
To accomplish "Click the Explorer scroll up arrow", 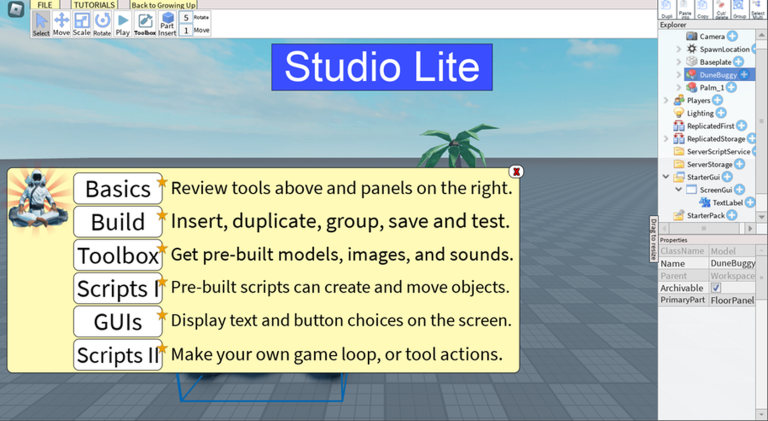I will coord(761,35).
